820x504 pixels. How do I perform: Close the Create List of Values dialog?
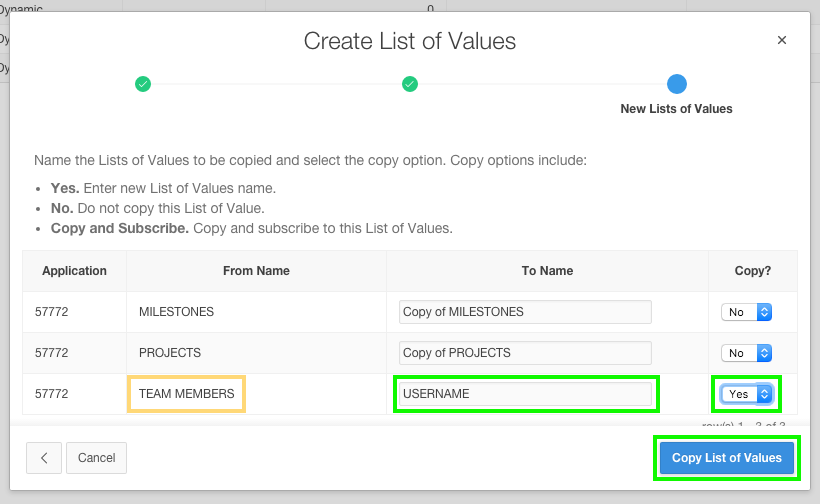coord(782,40)
